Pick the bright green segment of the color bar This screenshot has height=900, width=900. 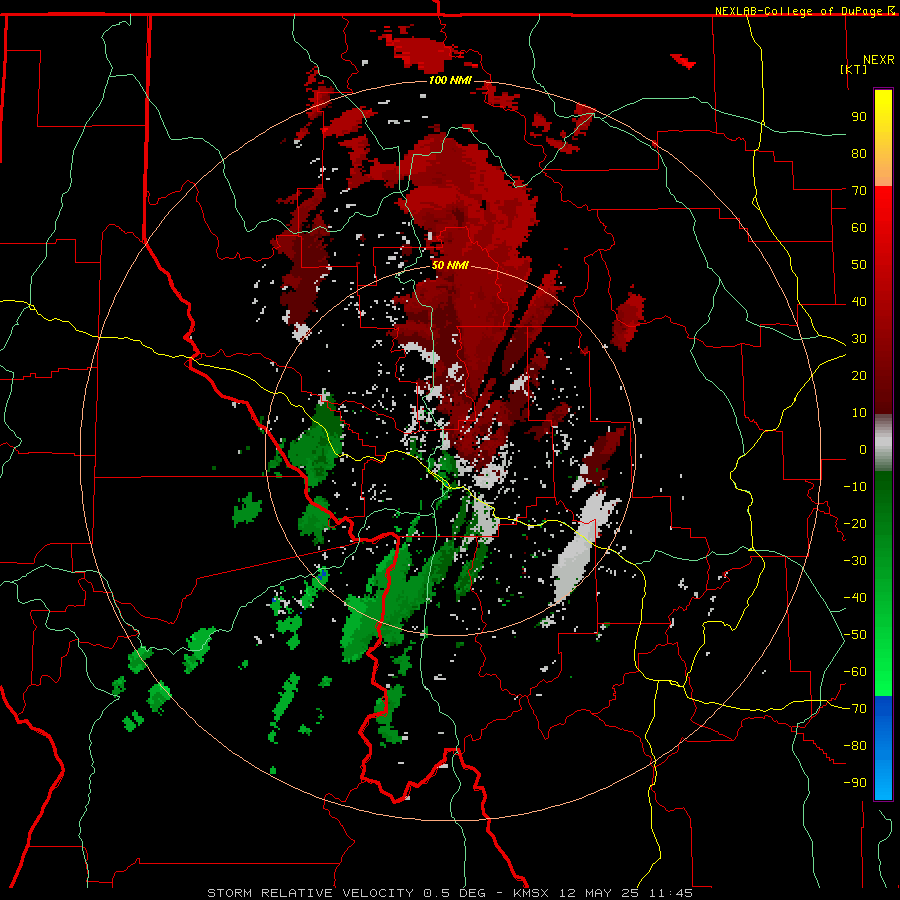pyautogui.click(x=883, y=649)
